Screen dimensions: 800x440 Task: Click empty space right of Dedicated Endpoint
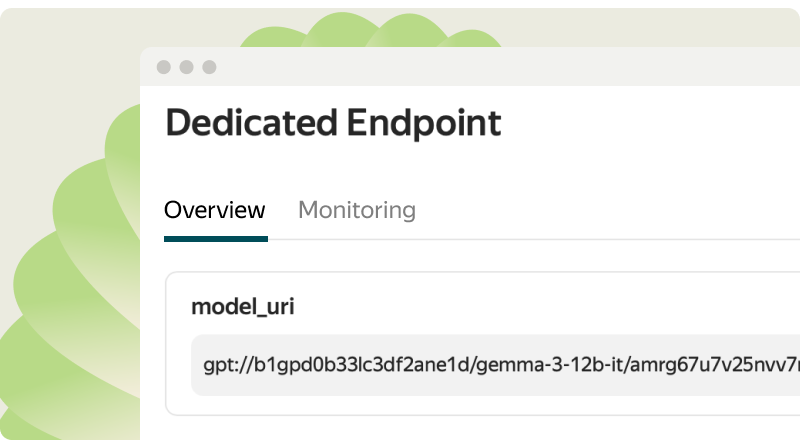click(x=650, y=124)
